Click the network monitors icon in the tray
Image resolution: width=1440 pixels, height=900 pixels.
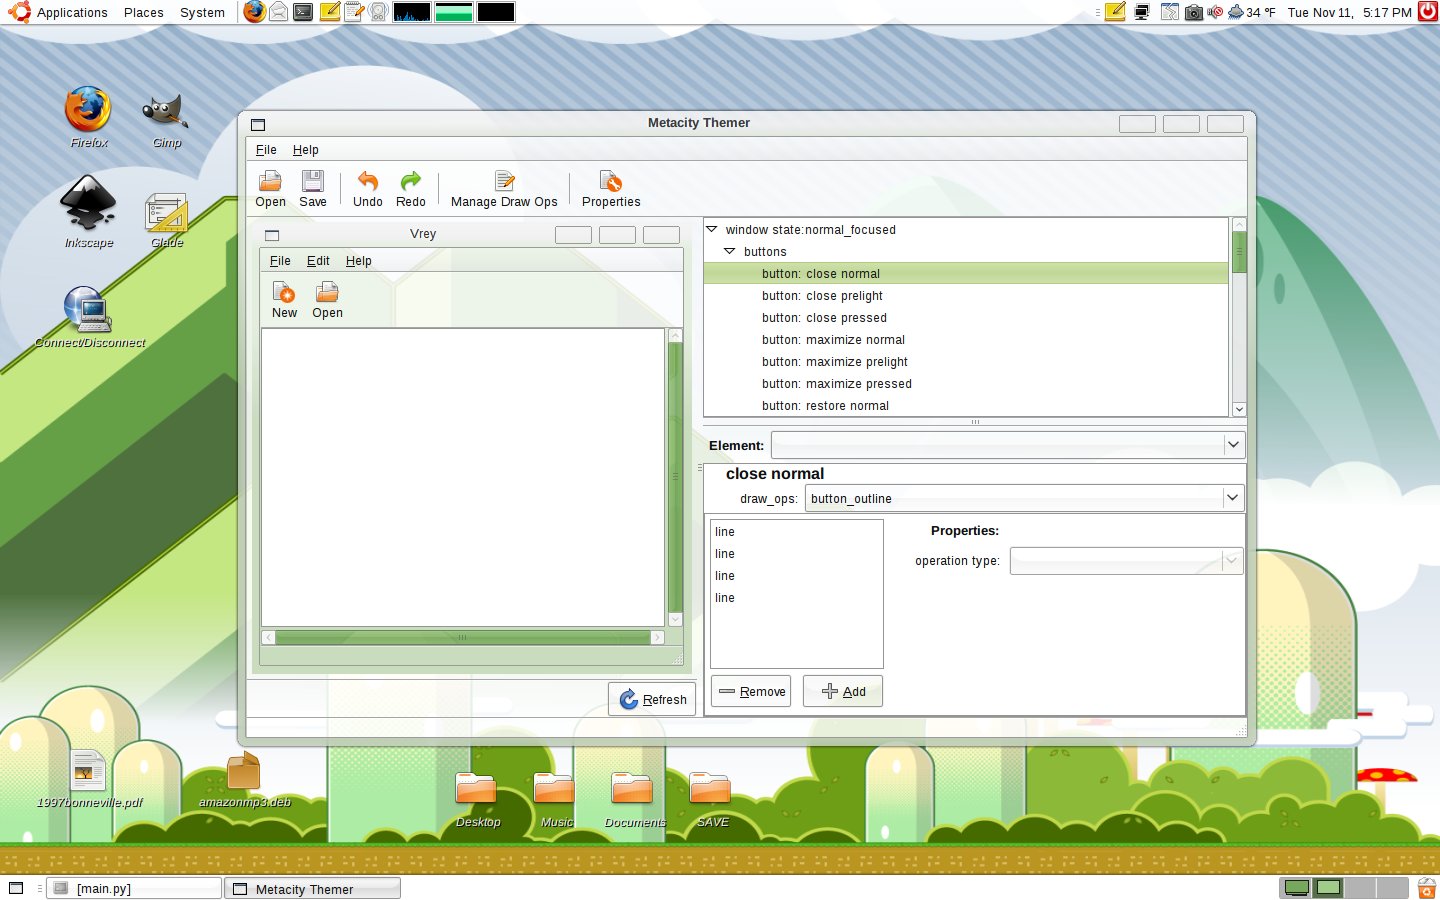[x=1141, y=12]
